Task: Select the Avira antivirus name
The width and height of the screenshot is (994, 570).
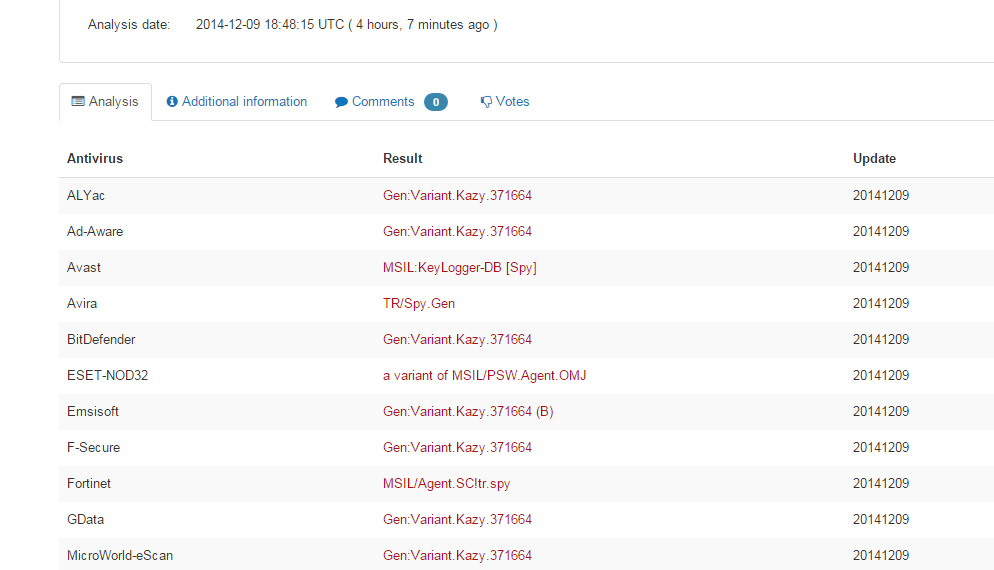Action: tap(82, 304)
